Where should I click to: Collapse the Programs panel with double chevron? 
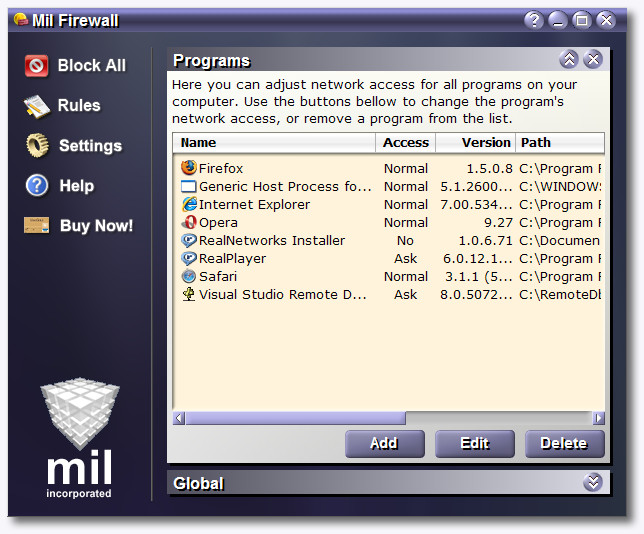click(569, 60)
